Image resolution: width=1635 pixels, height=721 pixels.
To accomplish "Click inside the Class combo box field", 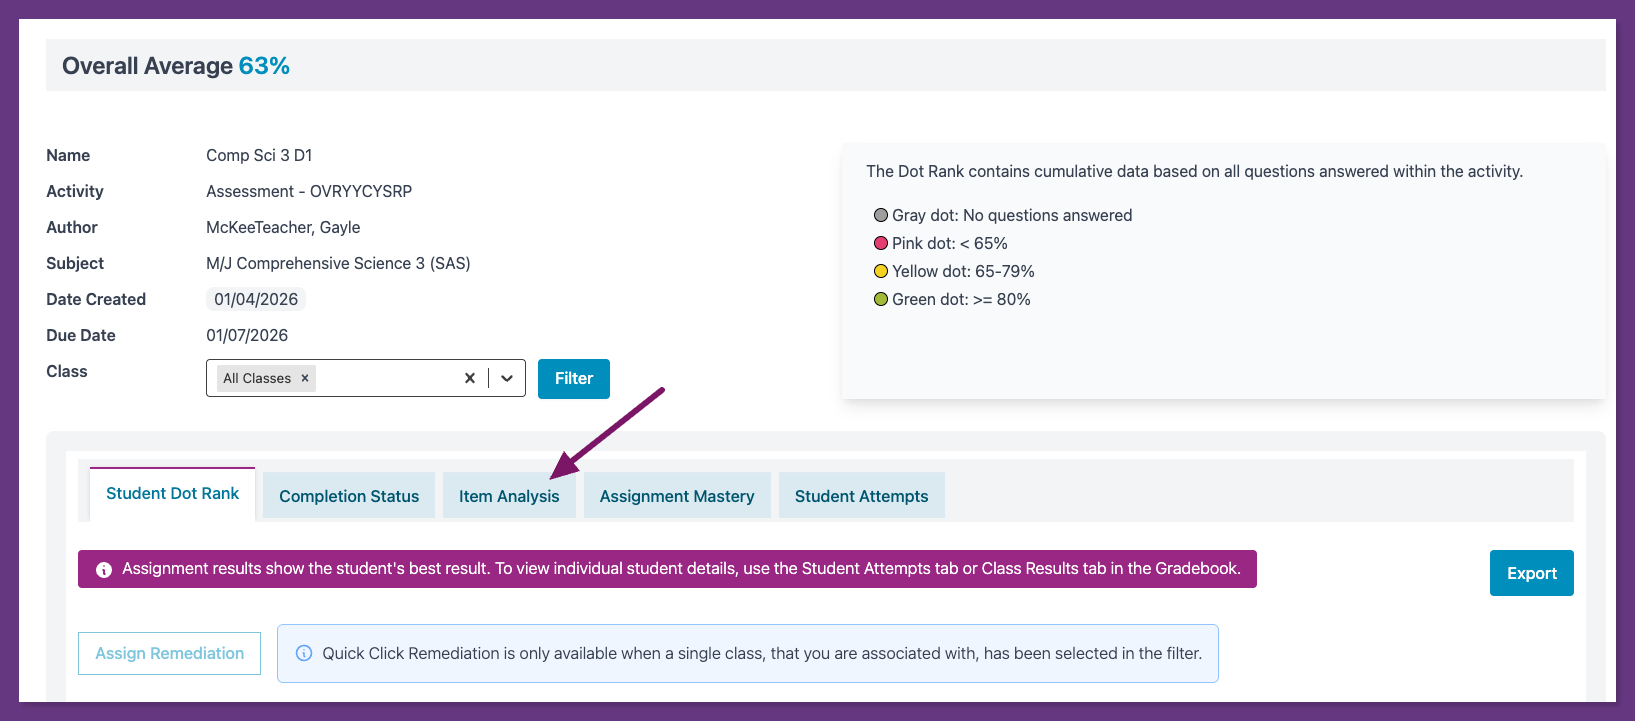I will [385, 378].
